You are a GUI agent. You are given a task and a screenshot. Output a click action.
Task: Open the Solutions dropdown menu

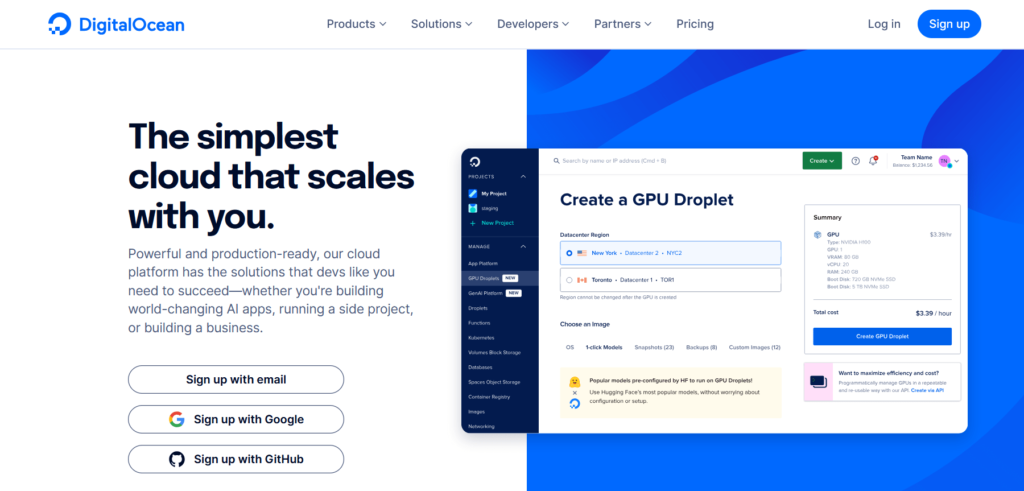tap(442, 24)
